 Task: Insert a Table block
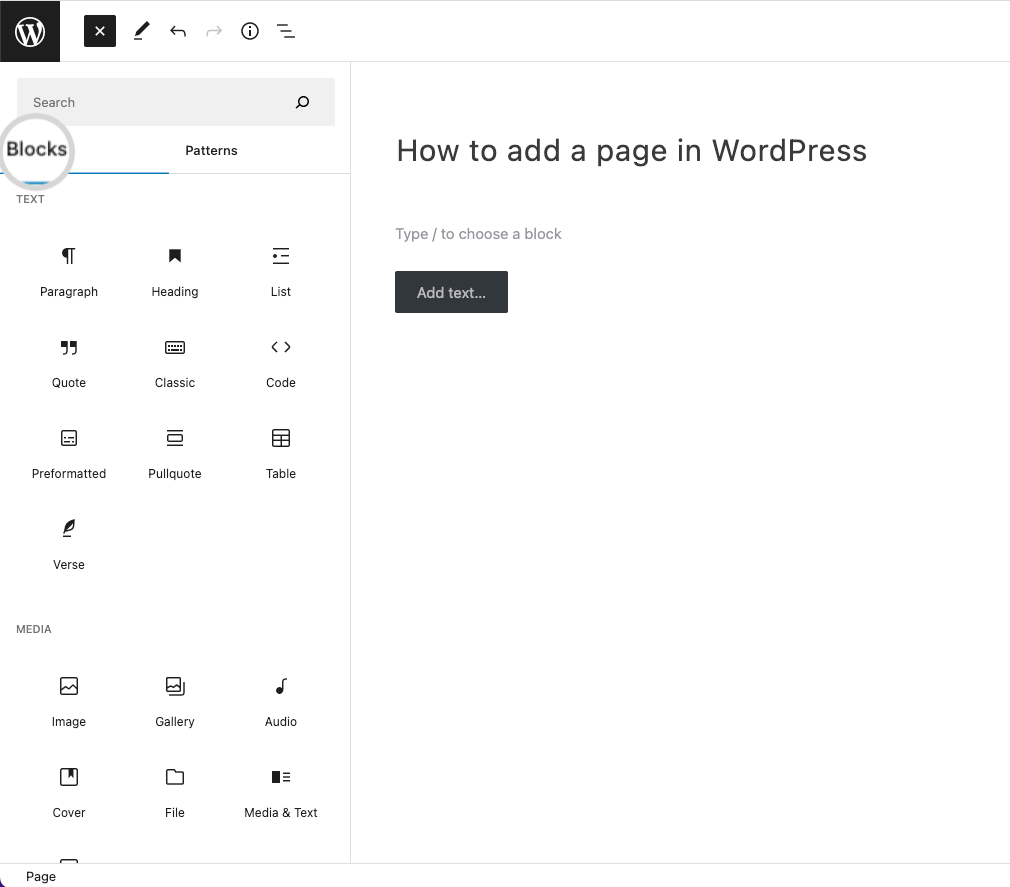[281, 454]
